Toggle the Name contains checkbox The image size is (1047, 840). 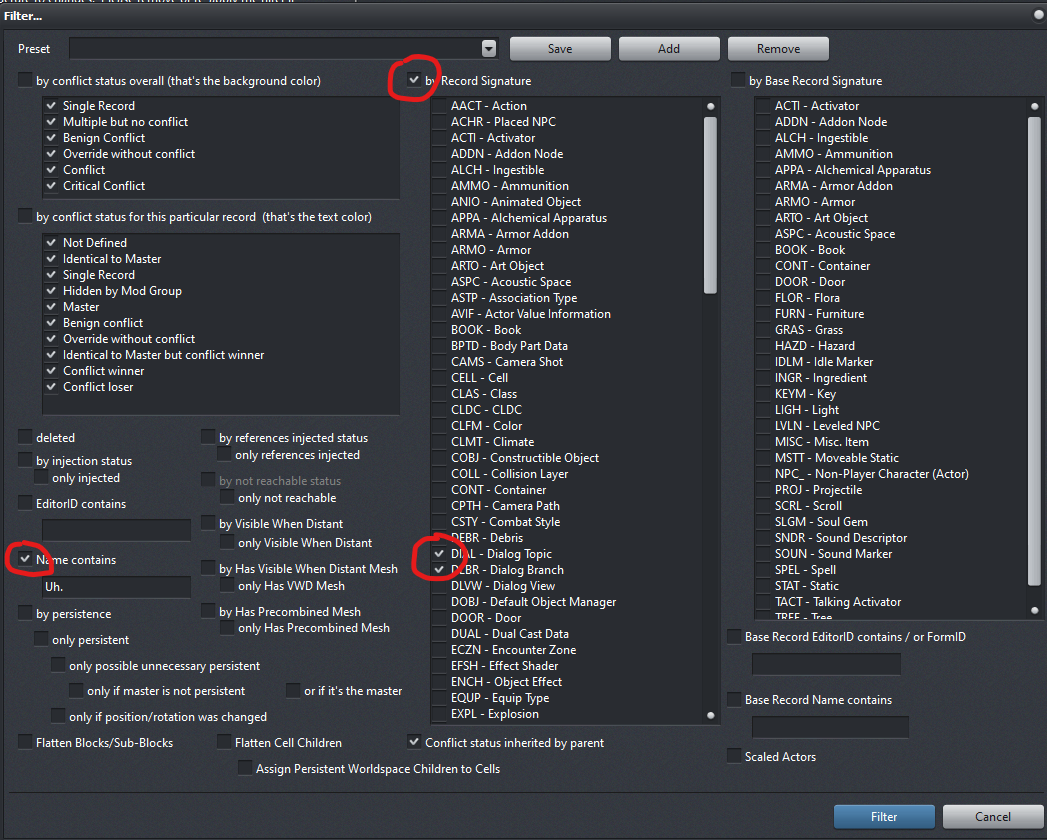pyautogui.click(x=25, y=559)
